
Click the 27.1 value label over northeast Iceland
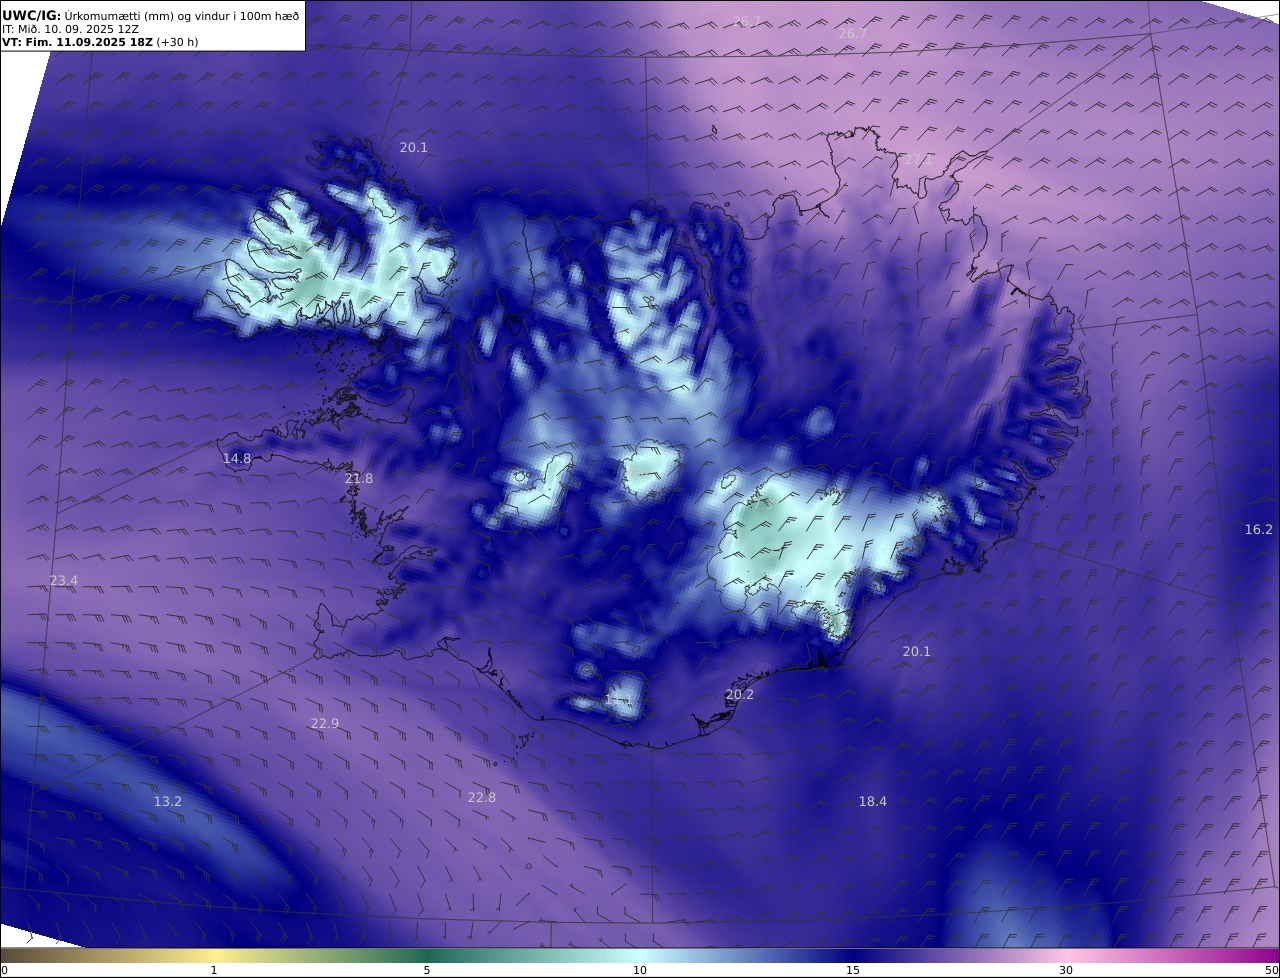[917, 160]
